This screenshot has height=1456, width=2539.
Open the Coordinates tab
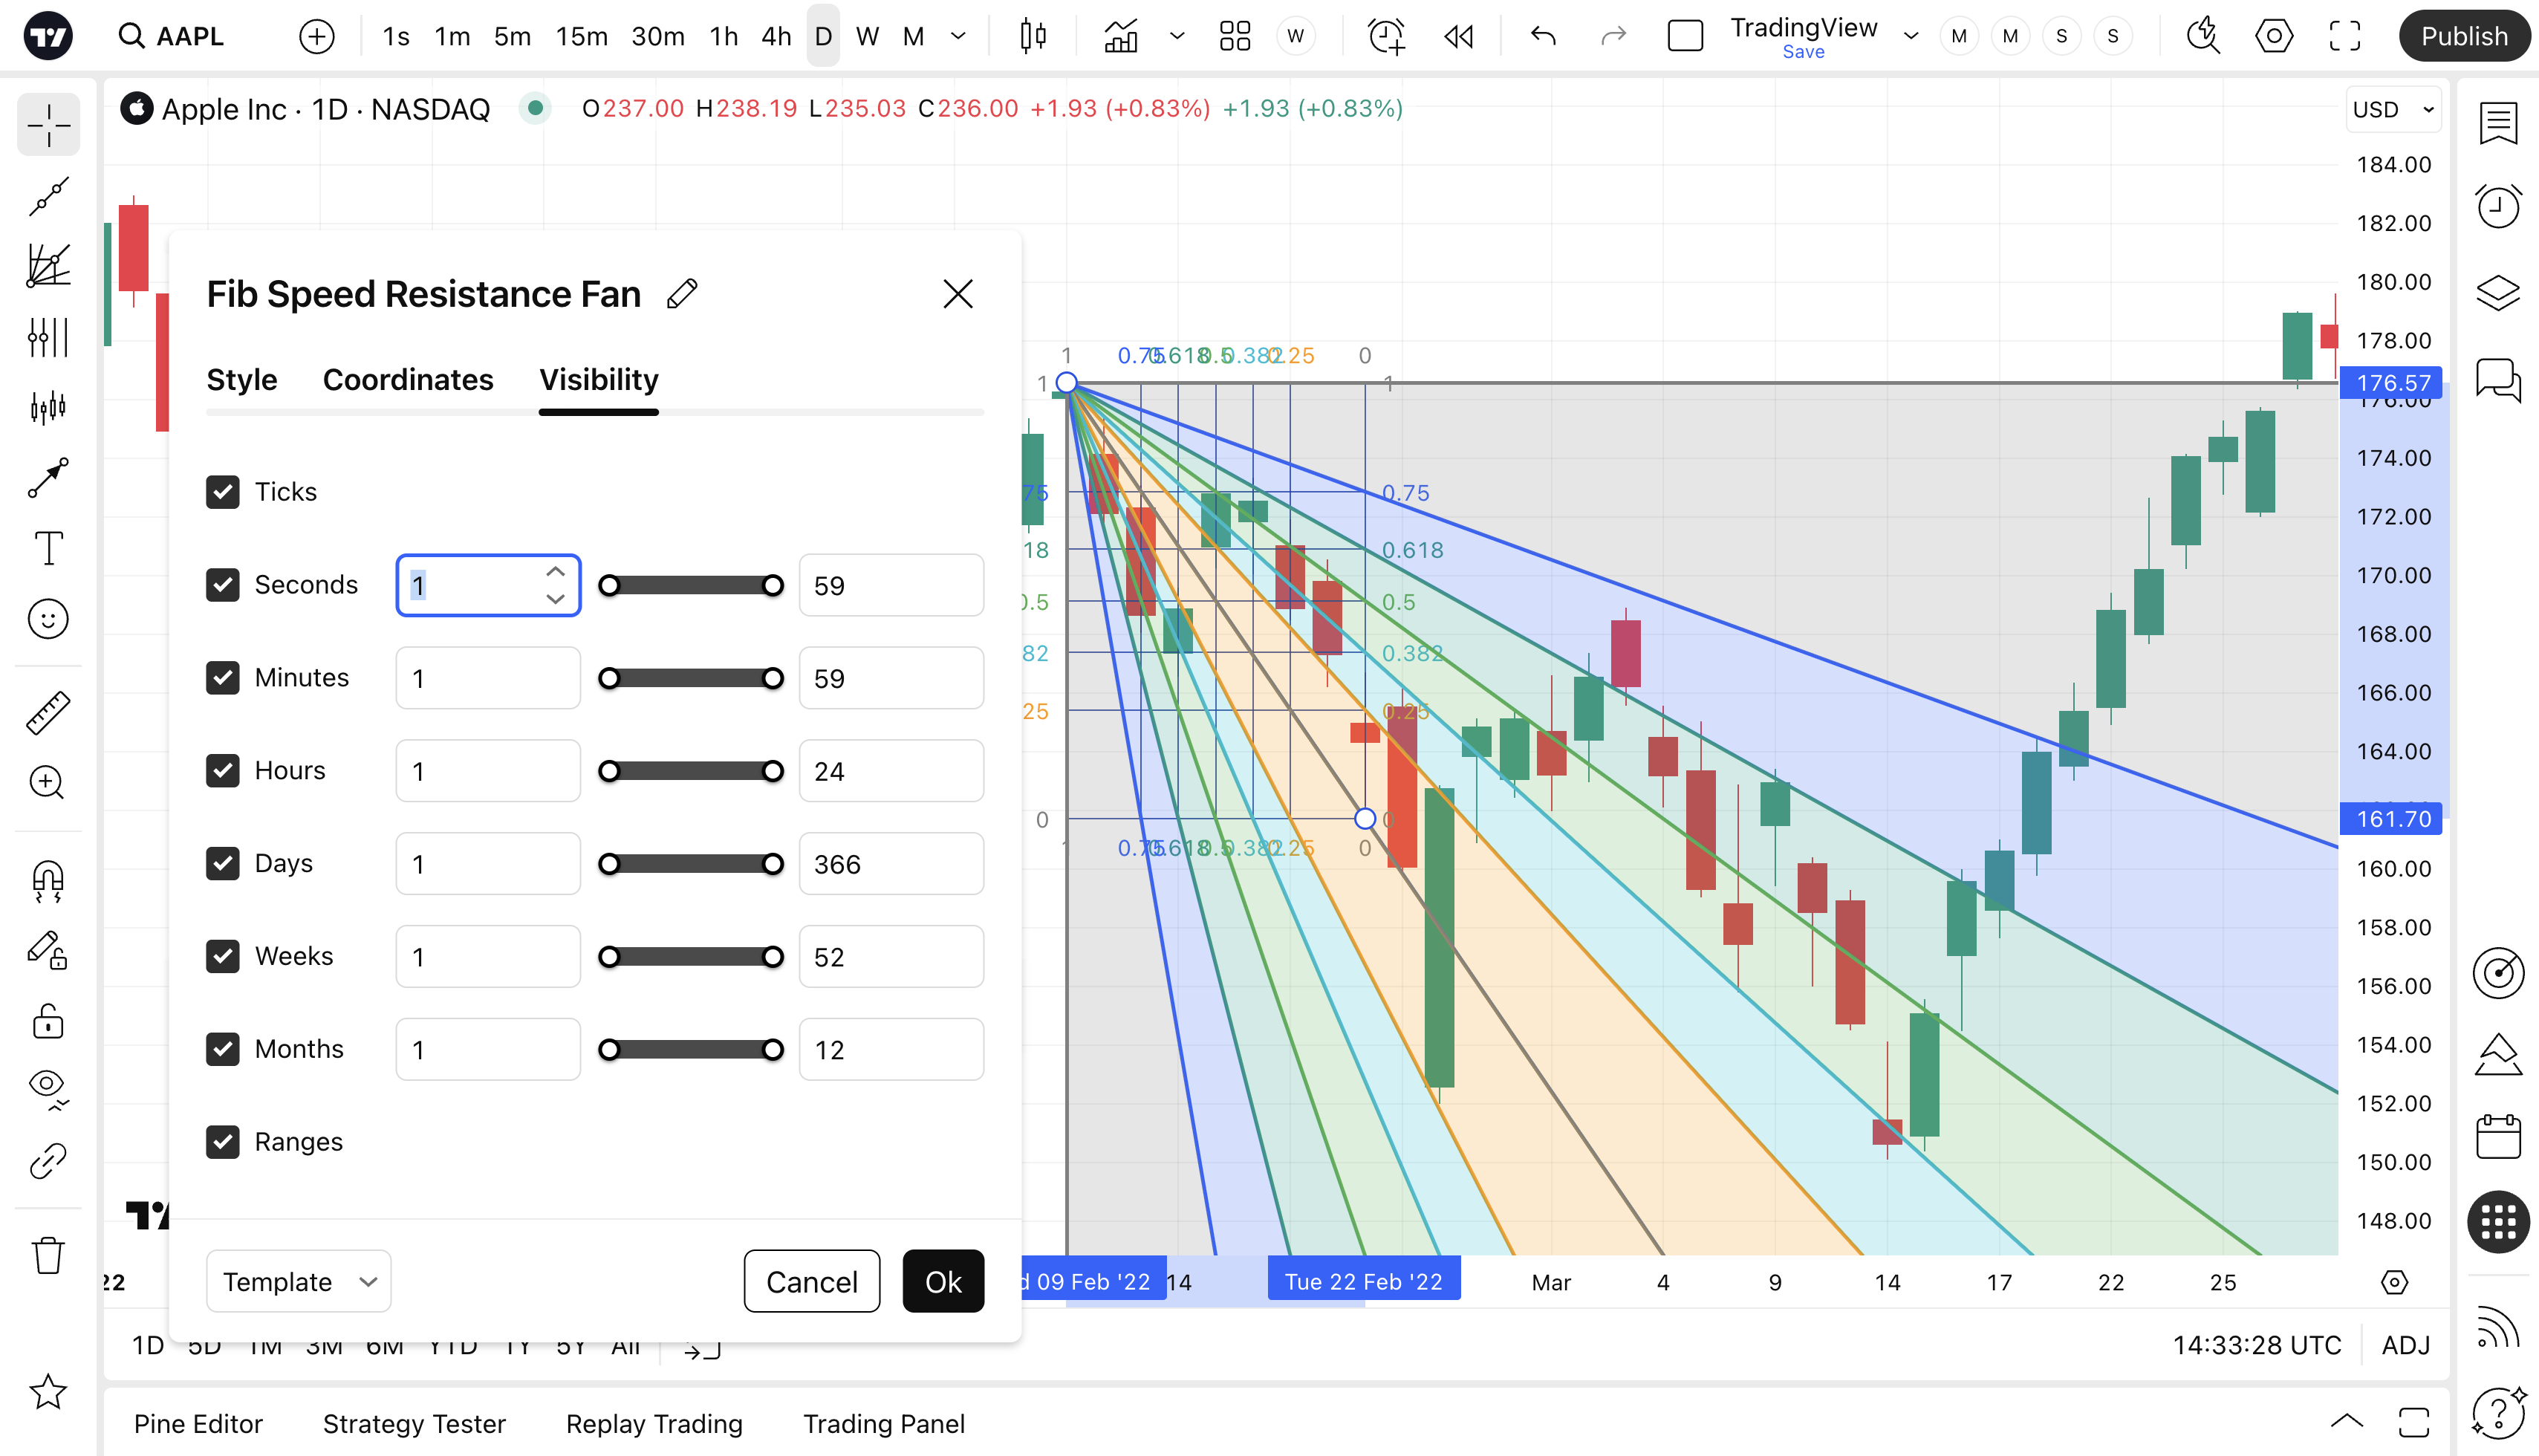(407, 380)
